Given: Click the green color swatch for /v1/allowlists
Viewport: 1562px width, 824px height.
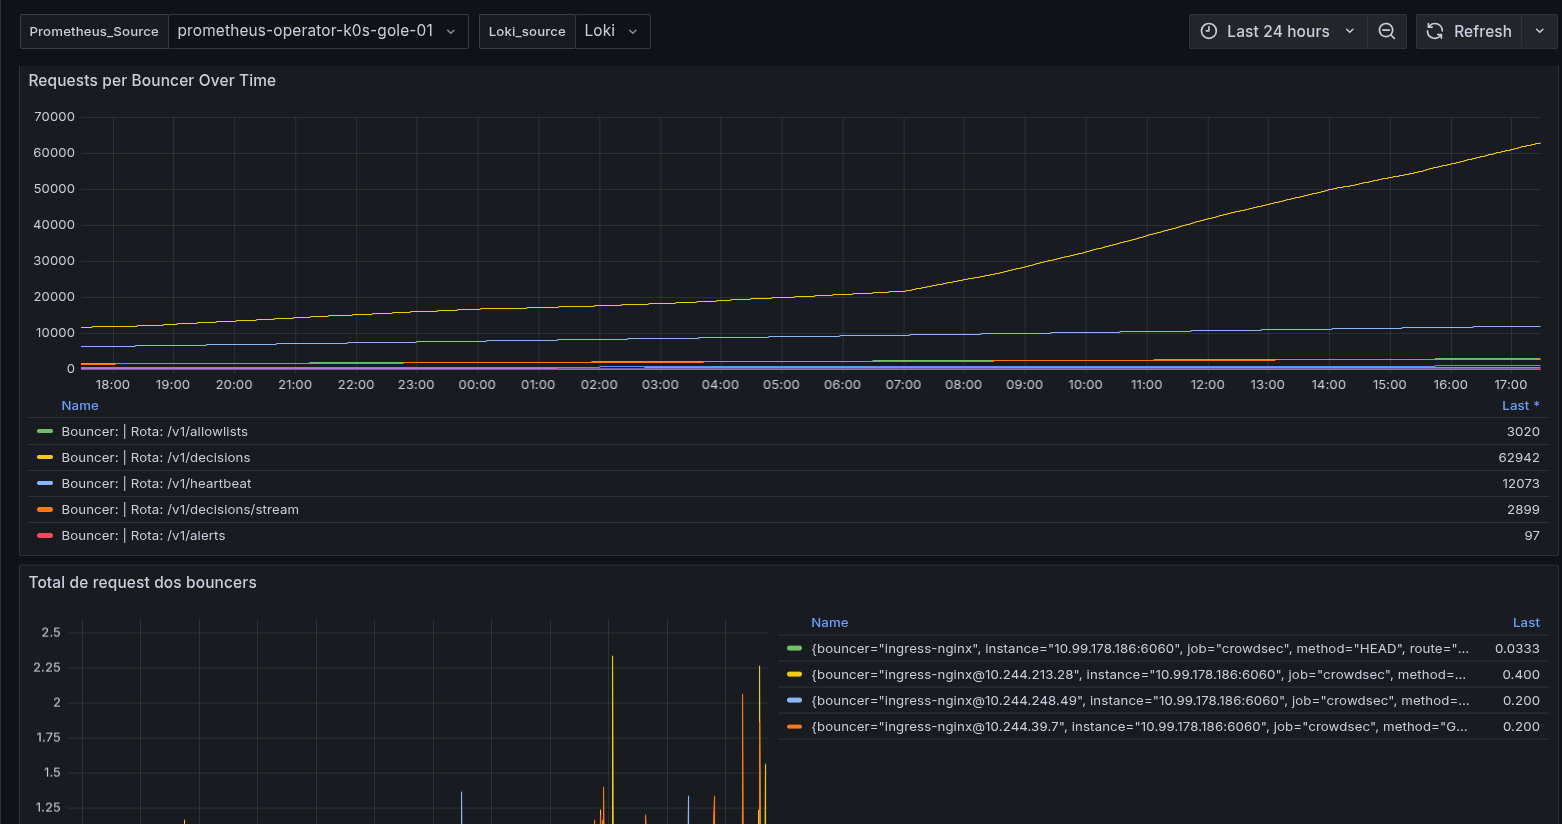Looking at the screenshot, I should pyautogui.click(x=45, y=432).
